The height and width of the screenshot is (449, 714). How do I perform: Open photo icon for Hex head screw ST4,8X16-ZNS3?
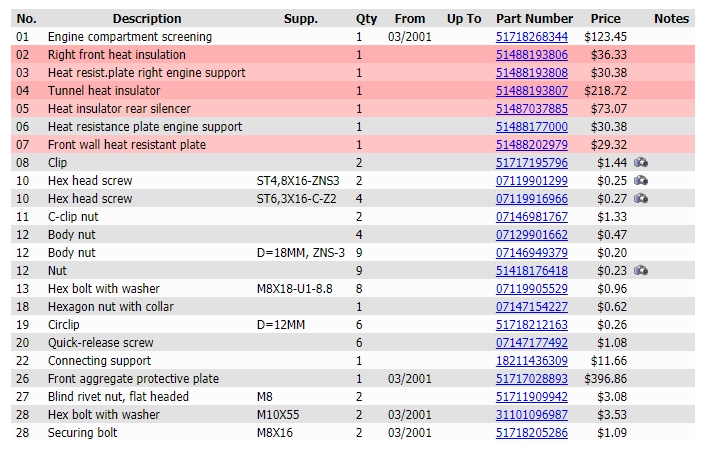641,181
